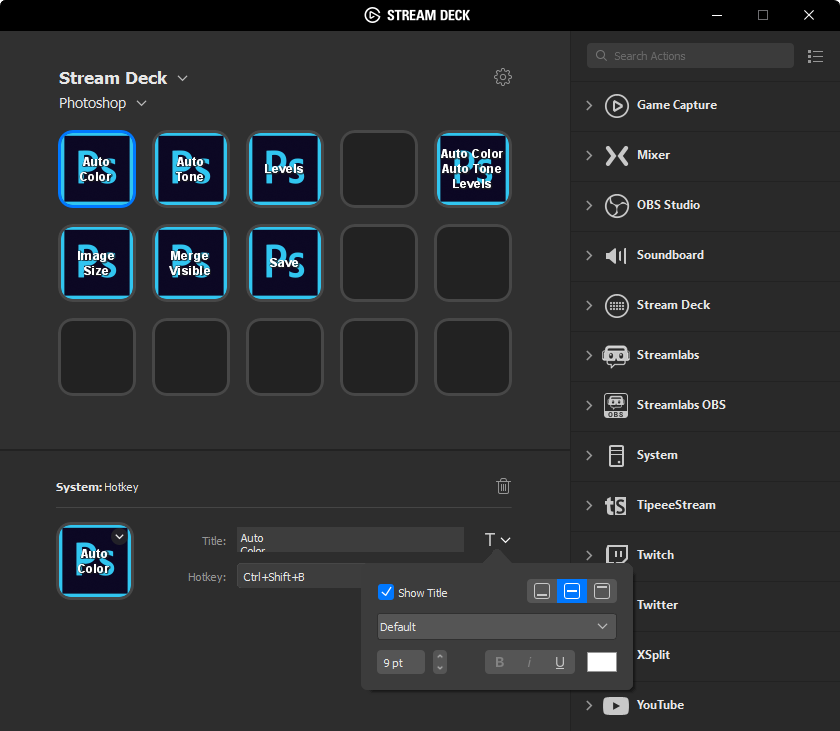Screen dimensions: 840x731
Task: Select the Merge Visible key
Action: (x=190, y=263)
